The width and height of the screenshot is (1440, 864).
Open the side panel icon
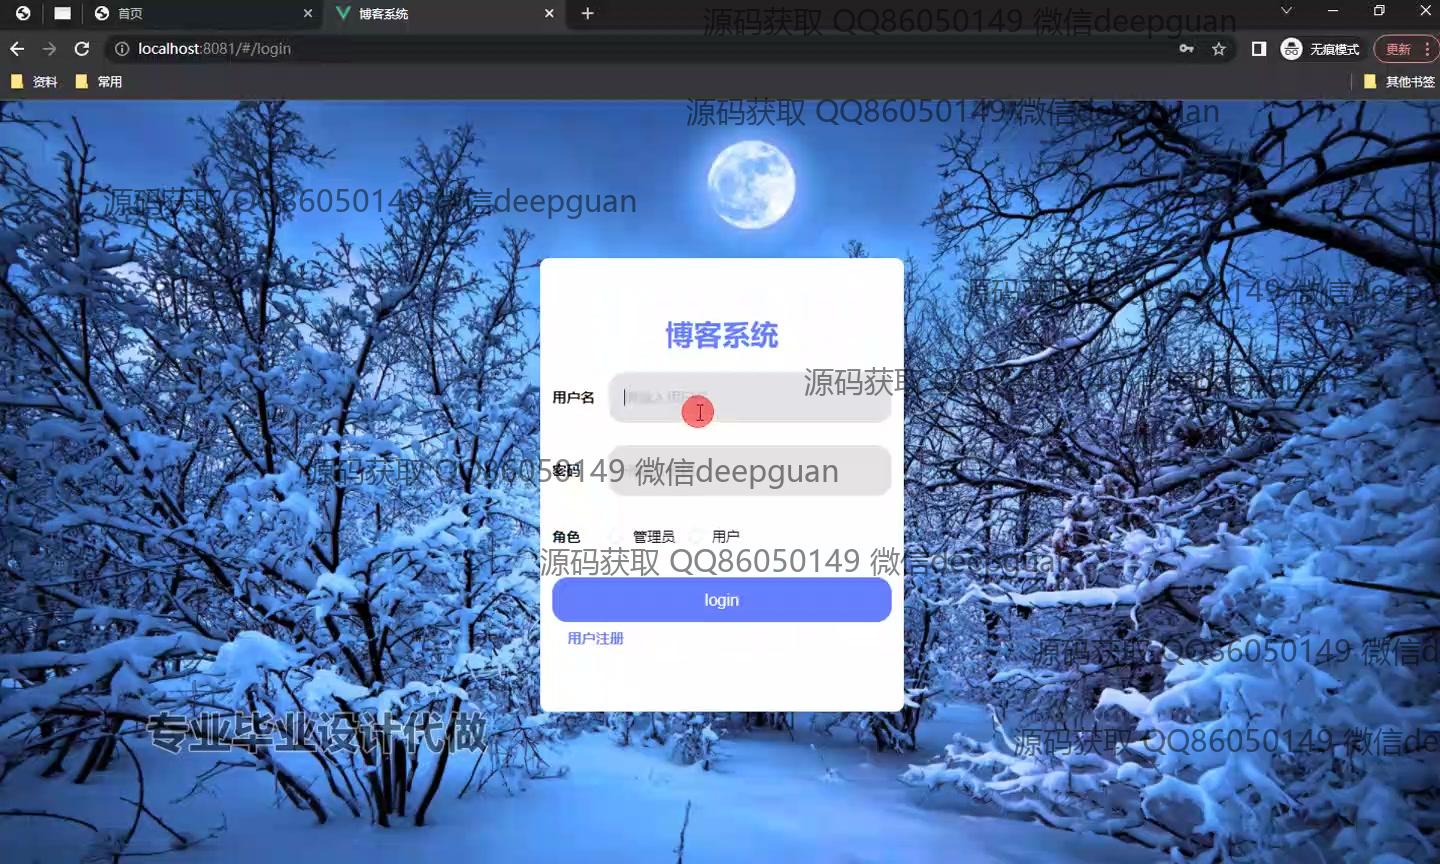click(x=1259, y=48)
